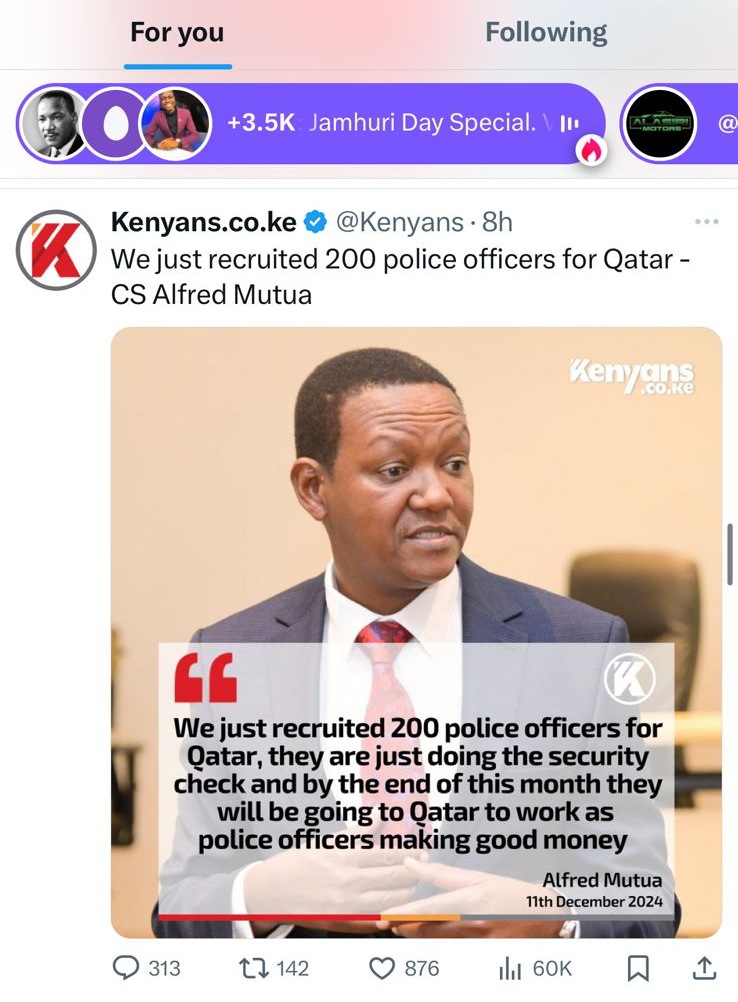Open the three-dot more options menu

point(706,221)
